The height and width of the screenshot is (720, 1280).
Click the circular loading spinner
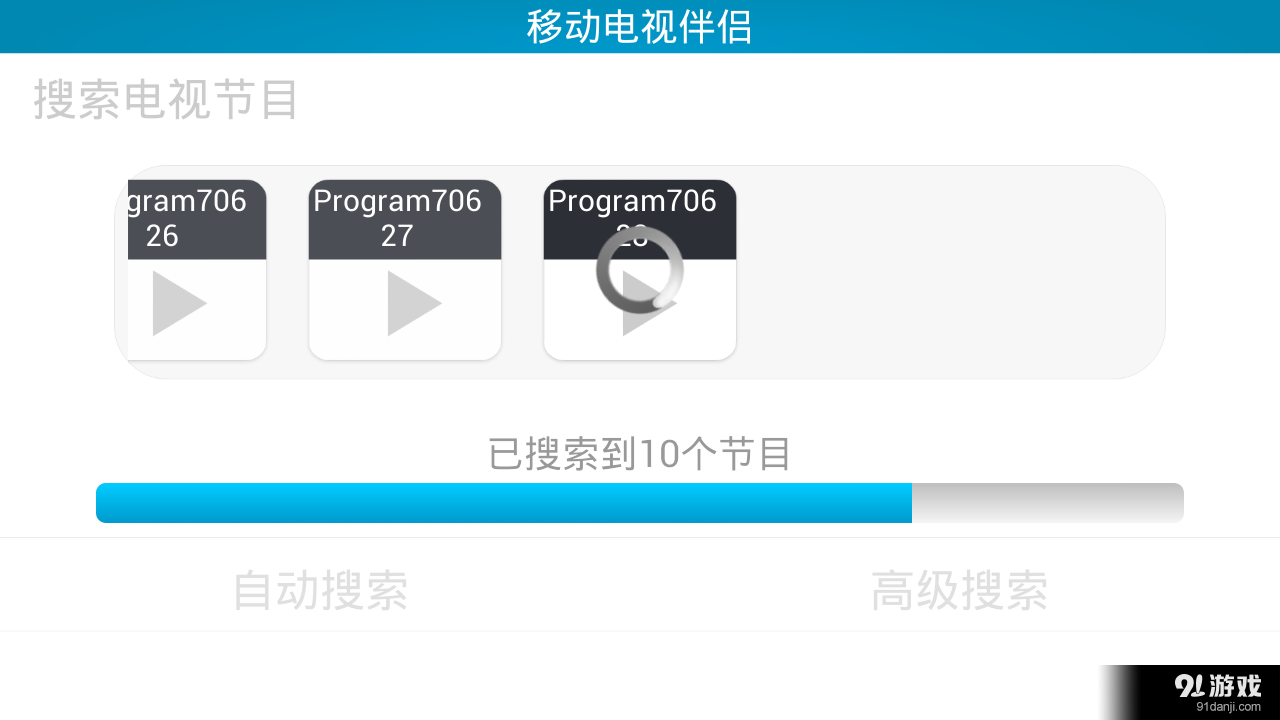pyautogui.click(x=640, y=270)
